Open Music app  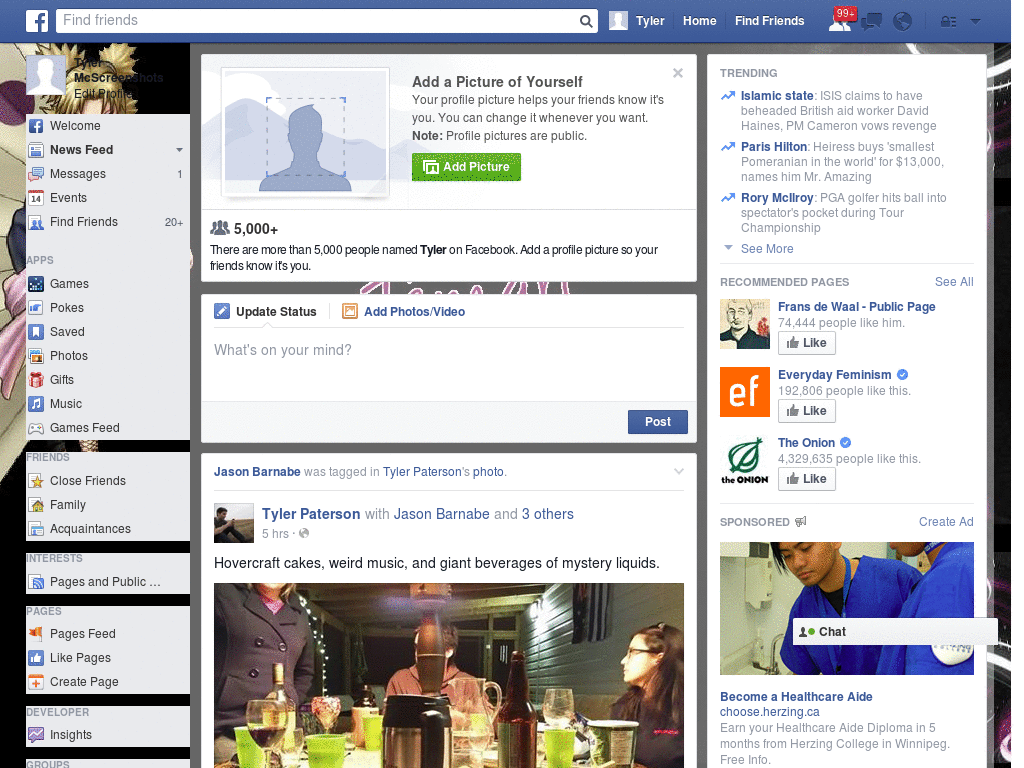tap(108, 404)
